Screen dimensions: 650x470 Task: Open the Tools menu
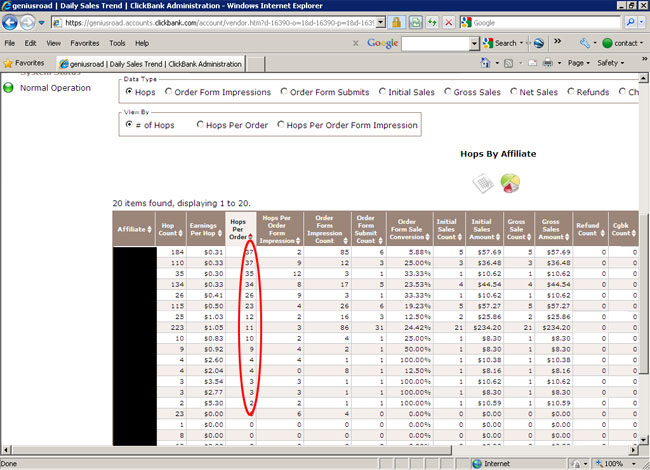[x=117, y=43]
